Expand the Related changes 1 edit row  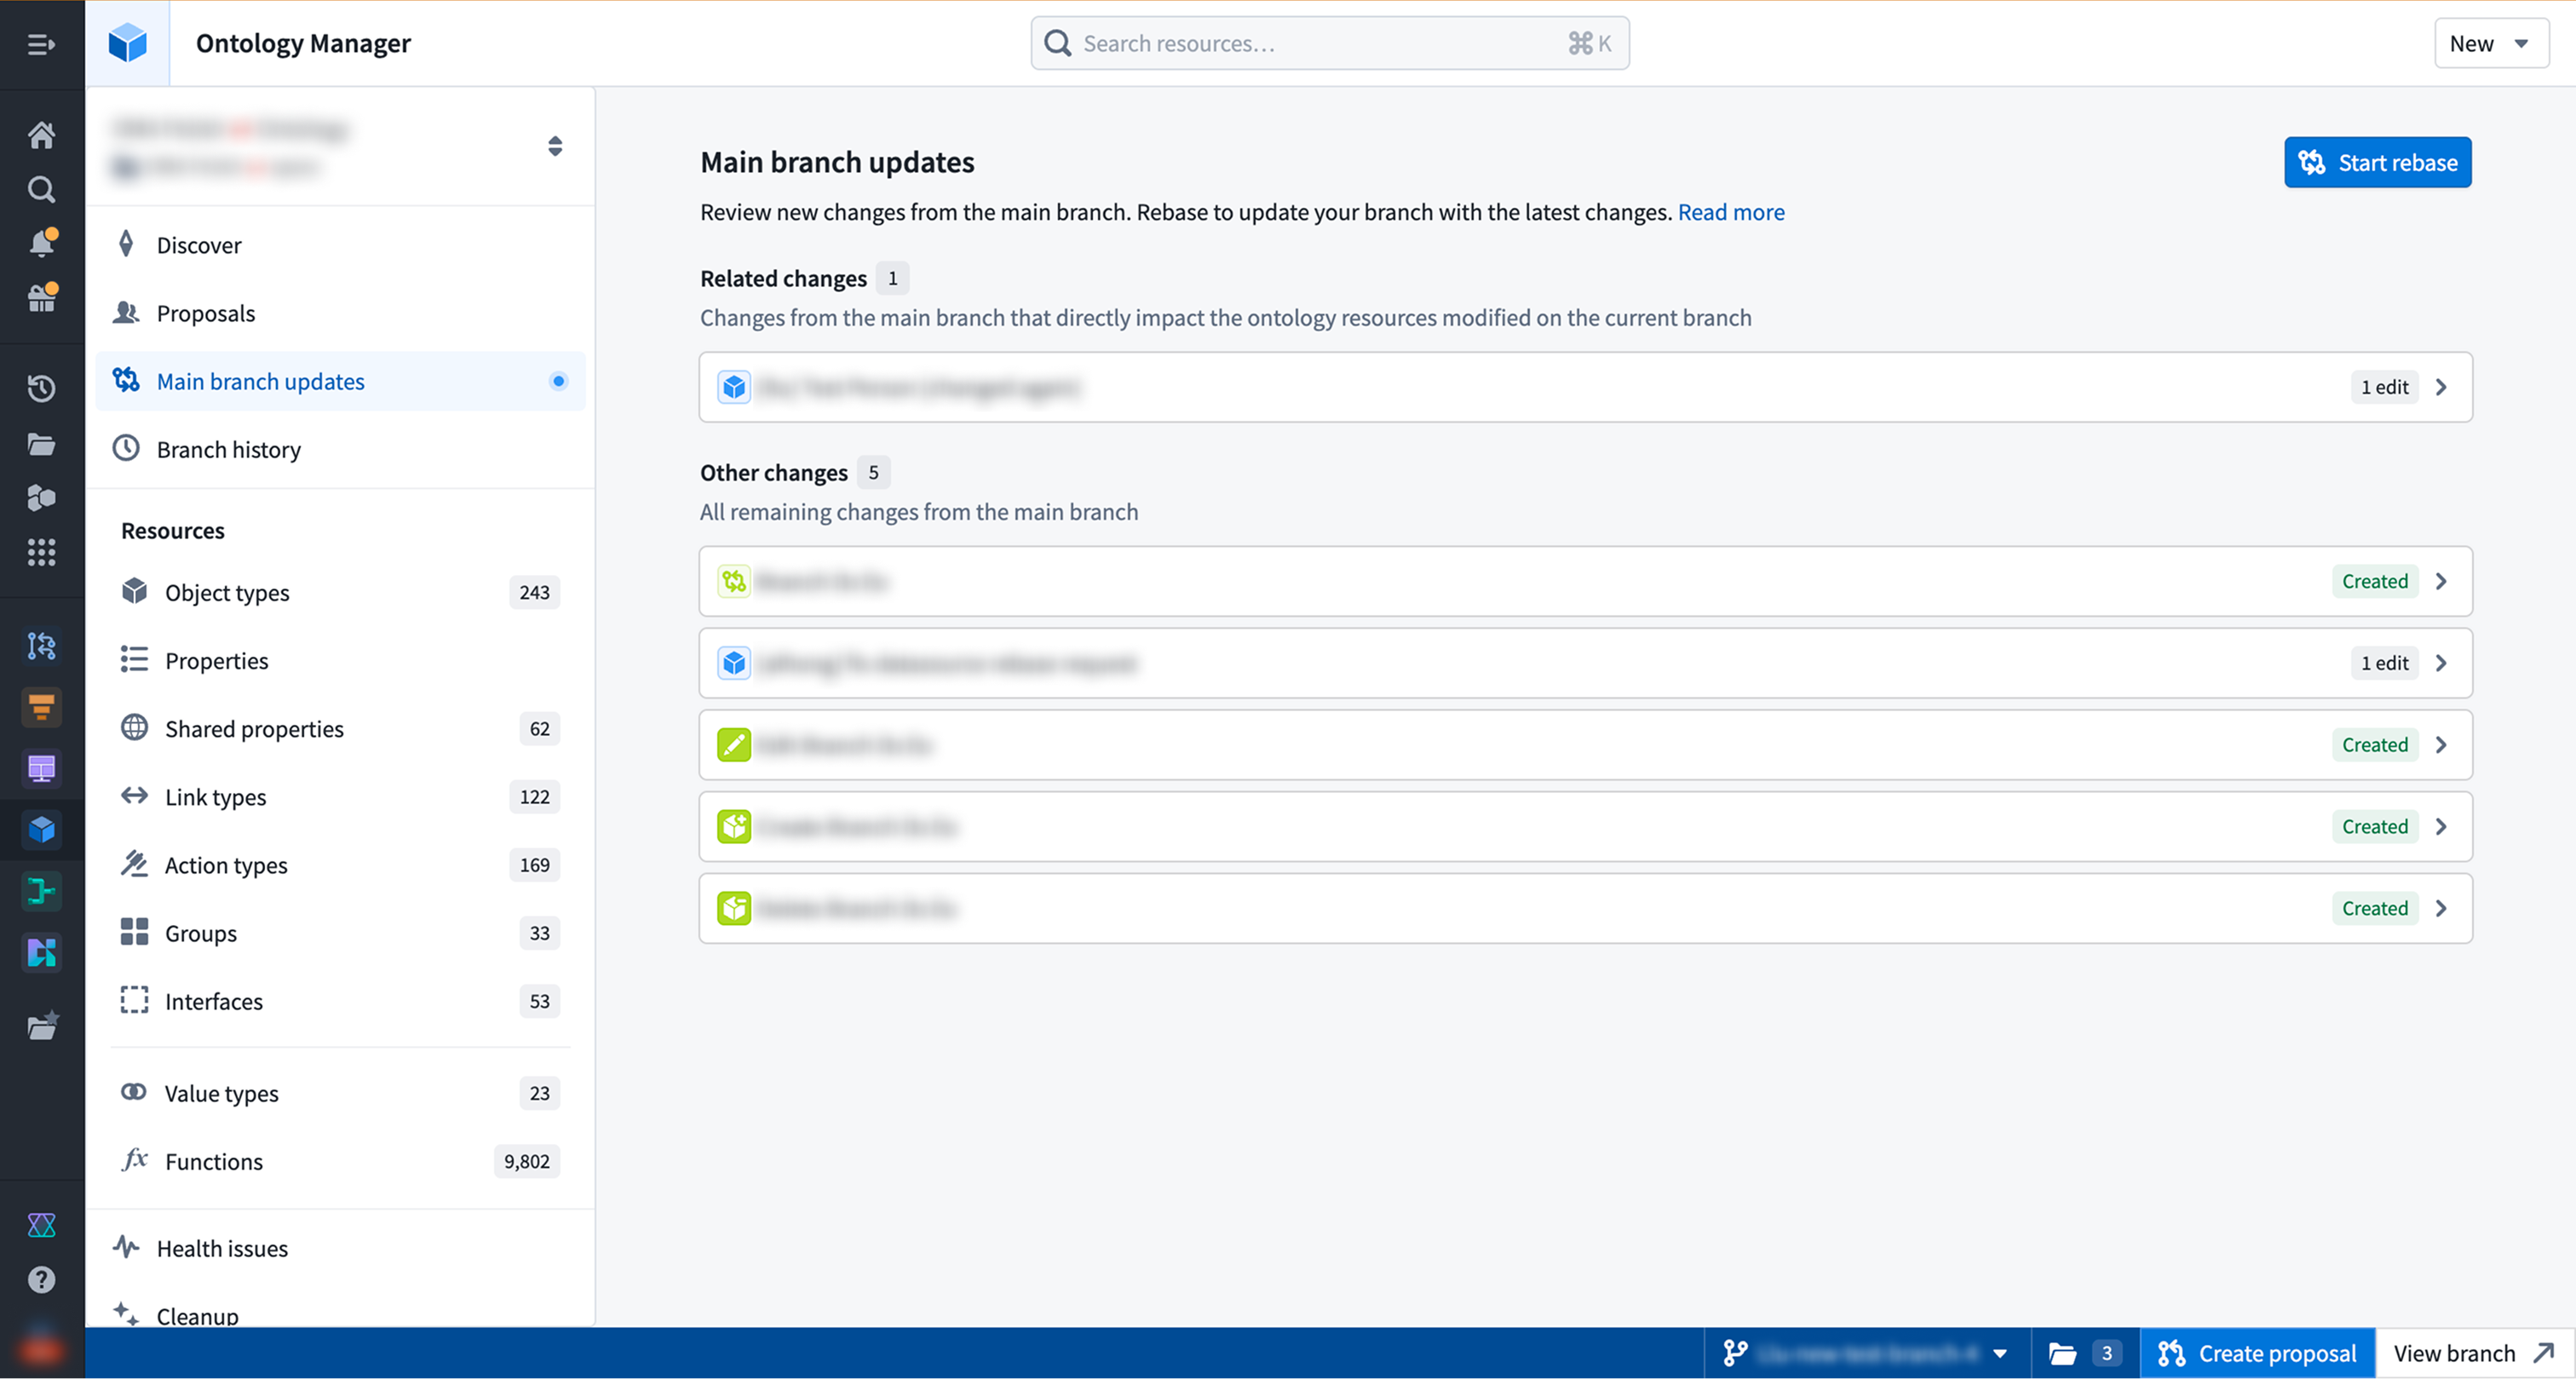tap(1585, 387)
